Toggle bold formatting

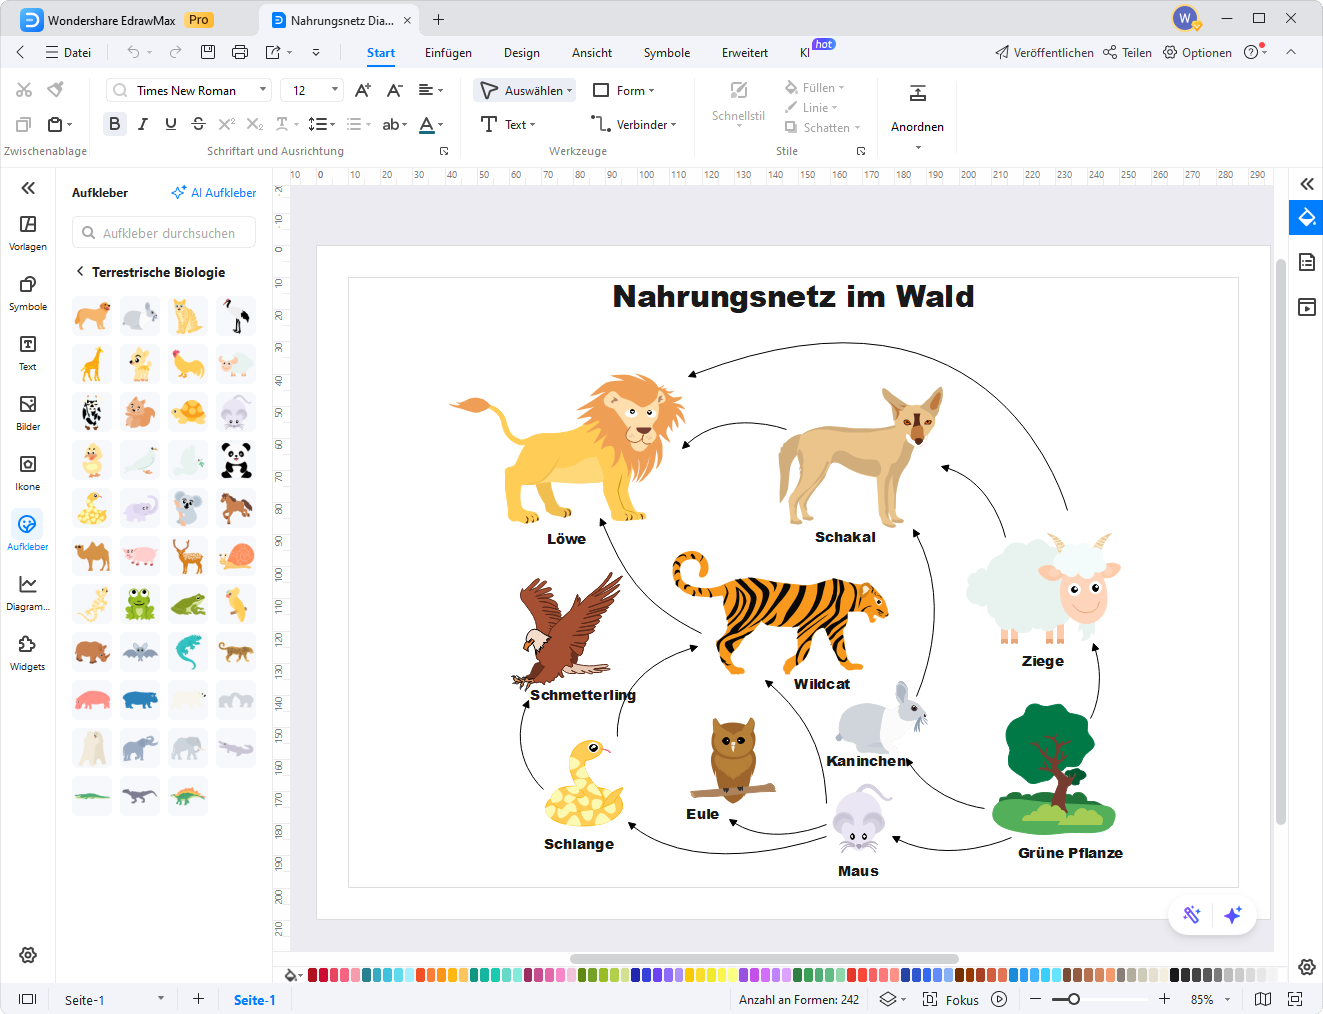[114, 123]
